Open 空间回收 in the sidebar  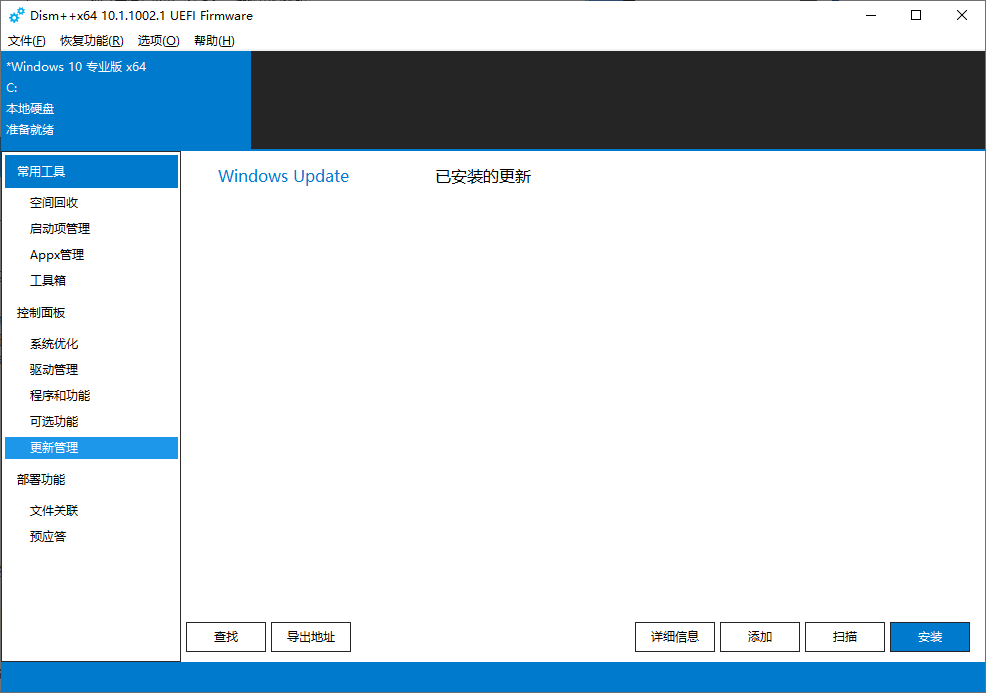pyautogui.click(x=54, y=203)
